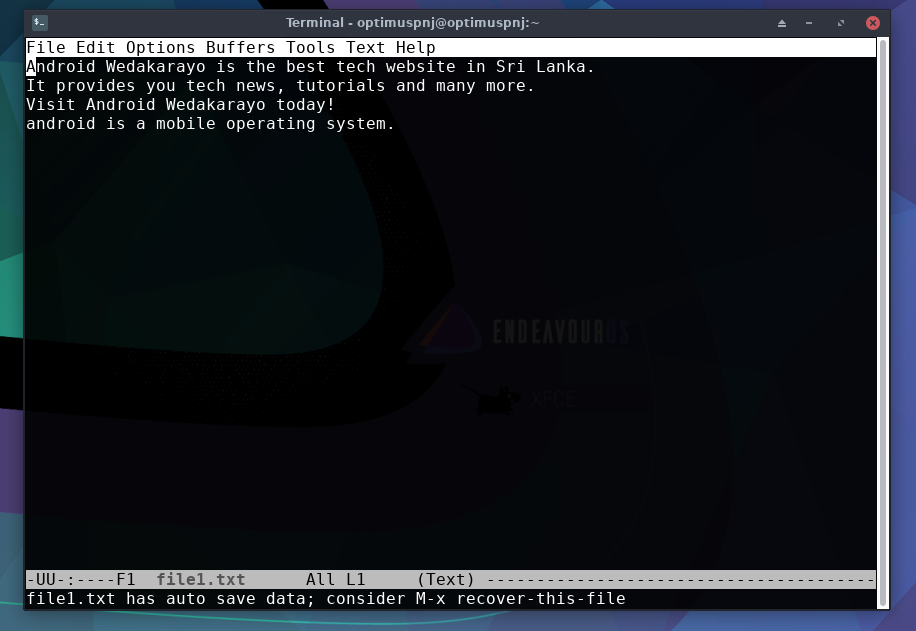Minimize the Terminal window
Image resolution: width=916 pixels, height=631 pixels.
(x=809, y=23)
